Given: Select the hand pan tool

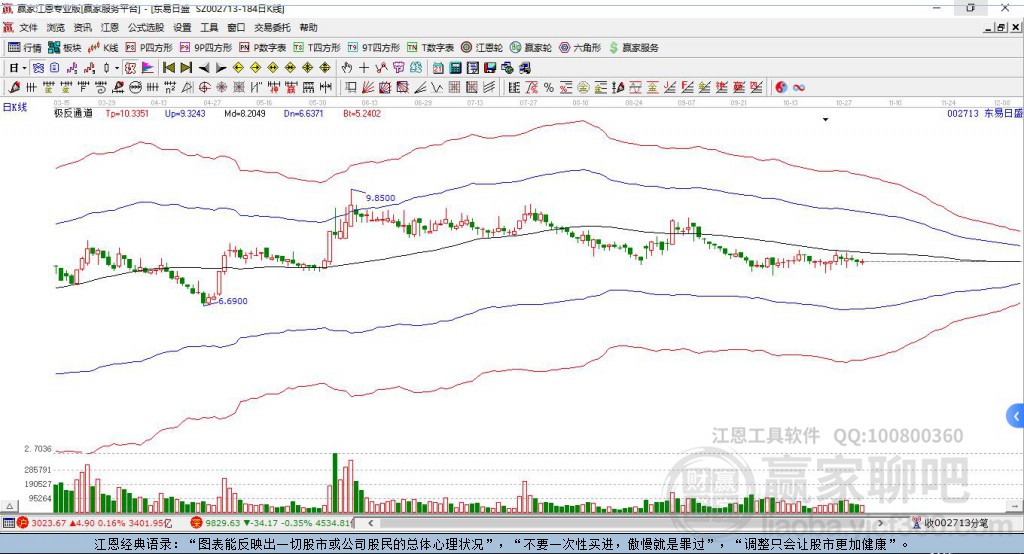Looking at the screenshot, I should click(347, 68).
